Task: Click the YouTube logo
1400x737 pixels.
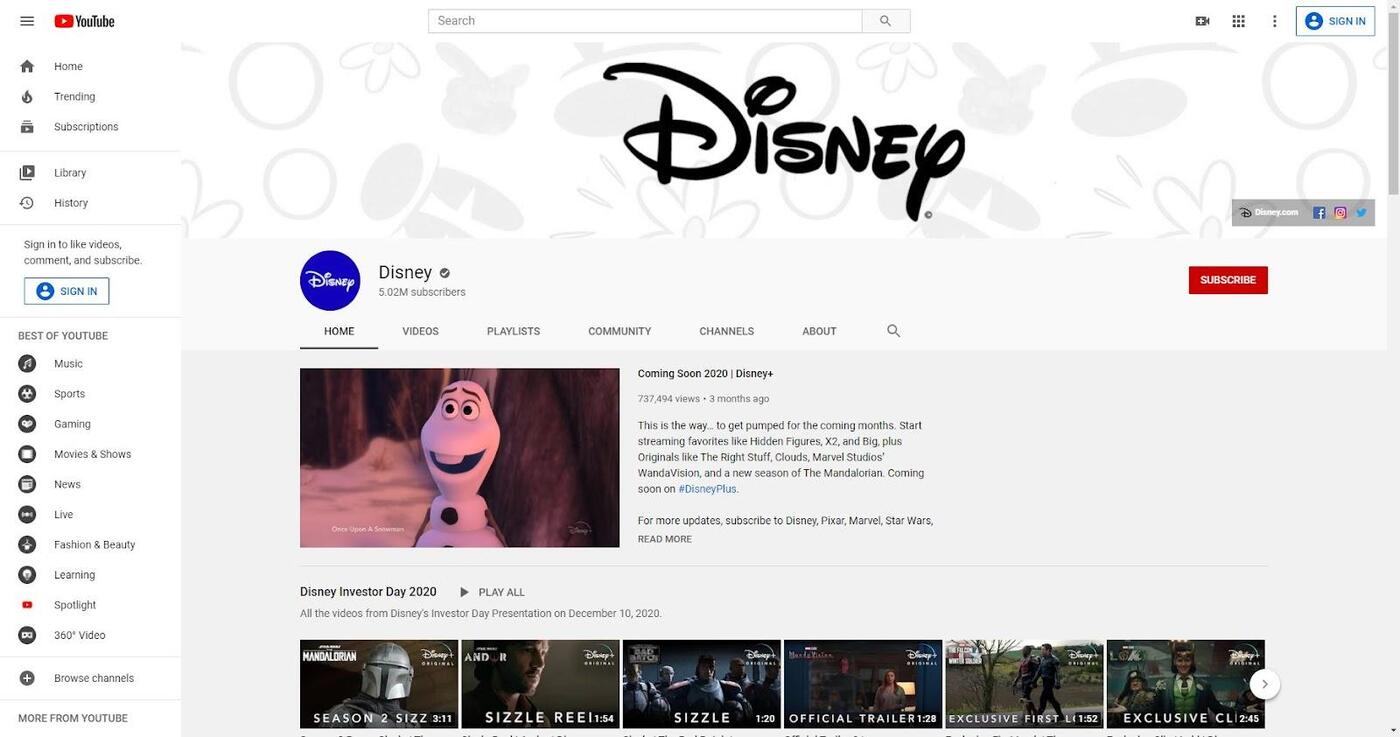Action: click(85, 21)
